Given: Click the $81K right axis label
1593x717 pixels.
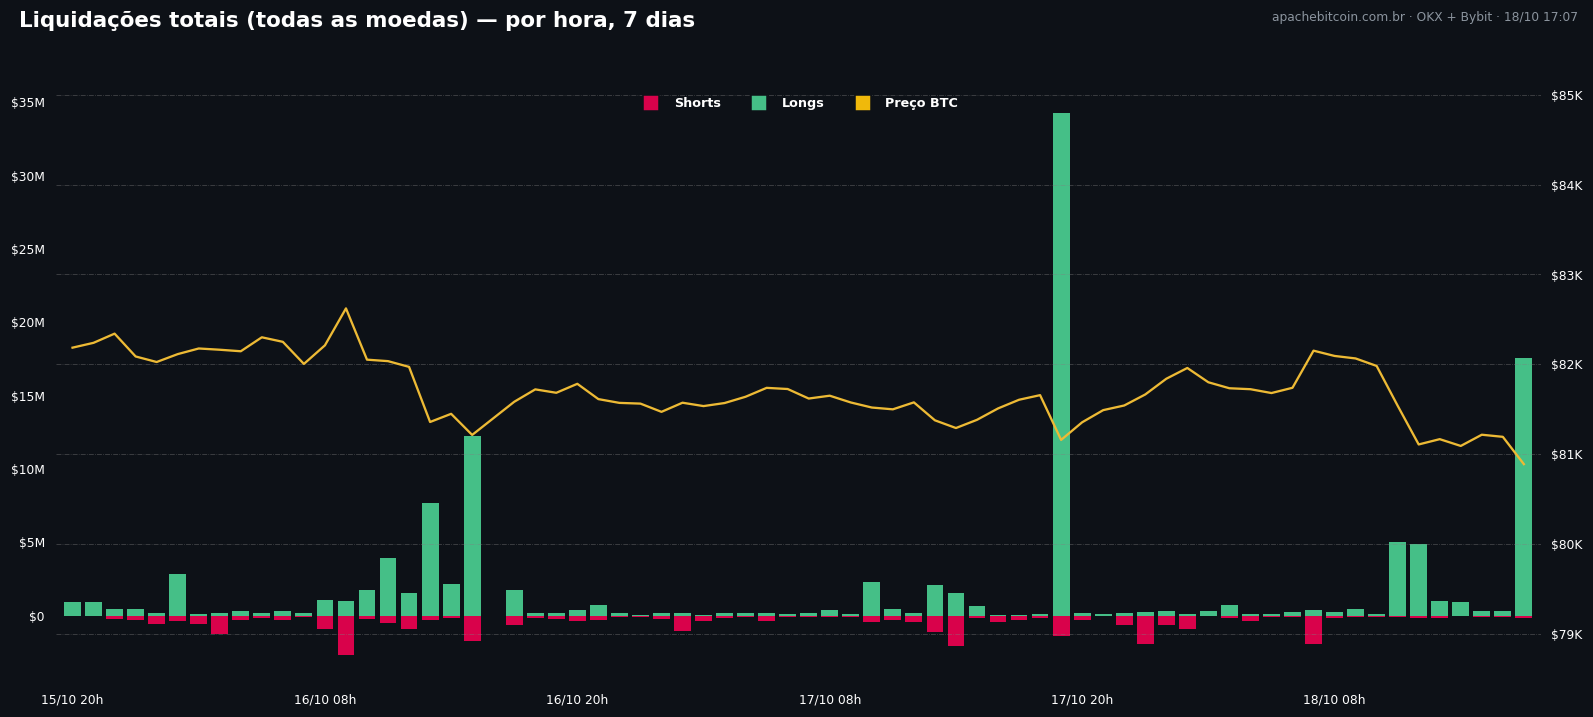Looking at the screenshot, I should pyautogui.click(x=1567, y=455).
